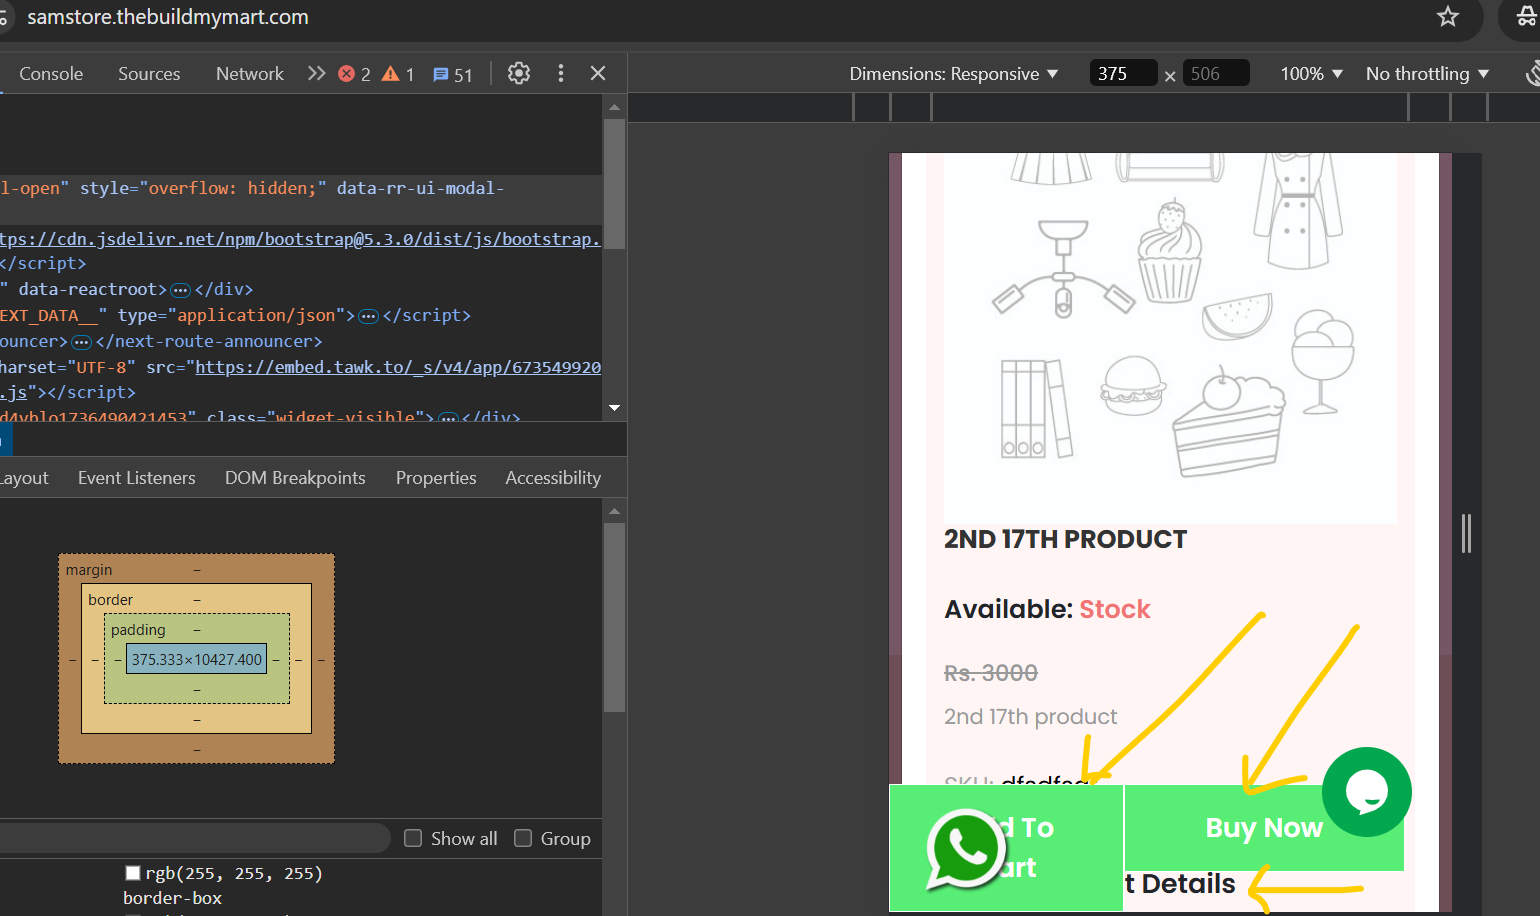1540x916 pixels.
Task: Close the DevTools panel
Action: pos(598,73)
